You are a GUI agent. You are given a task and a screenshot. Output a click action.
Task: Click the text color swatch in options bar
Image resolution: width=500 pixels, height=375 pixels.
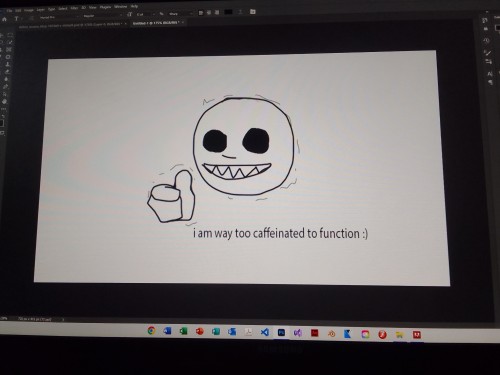tap(228, 12)
